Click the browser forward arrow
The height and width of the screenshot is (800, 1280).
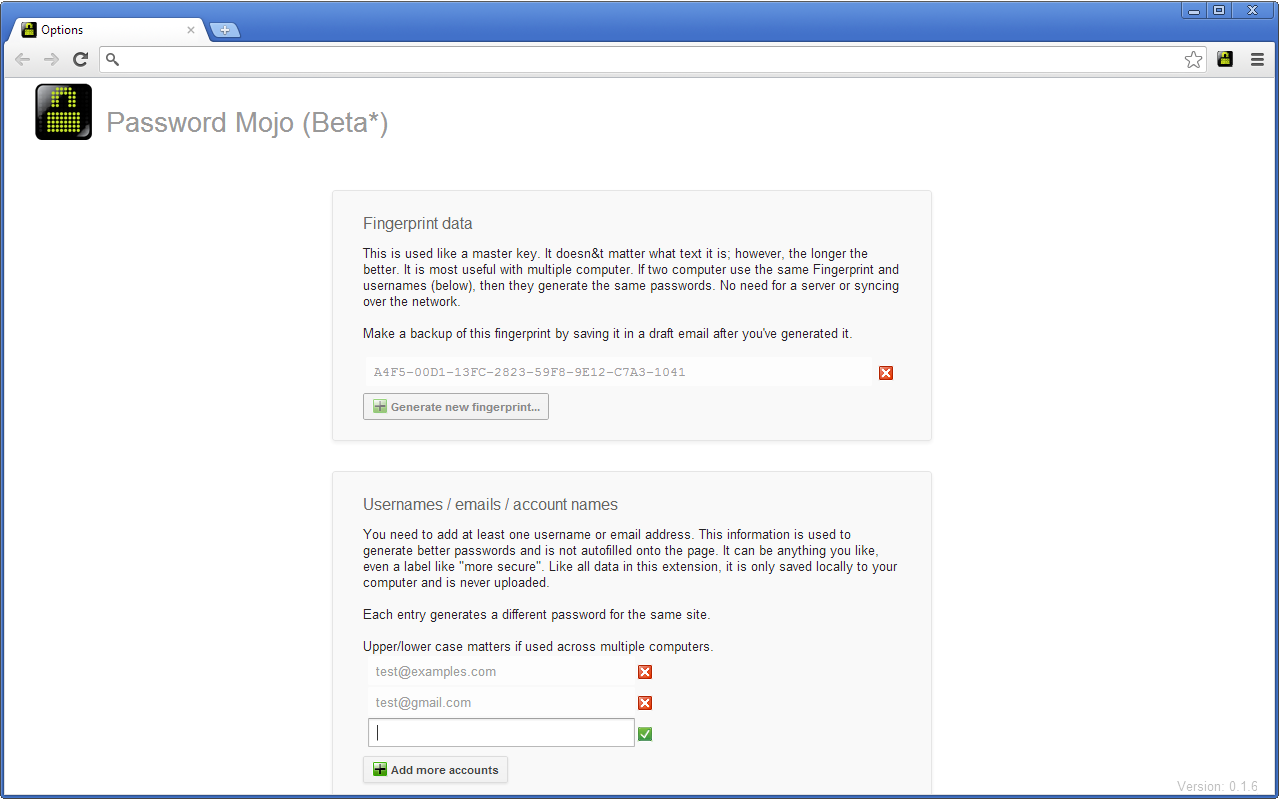51,60
